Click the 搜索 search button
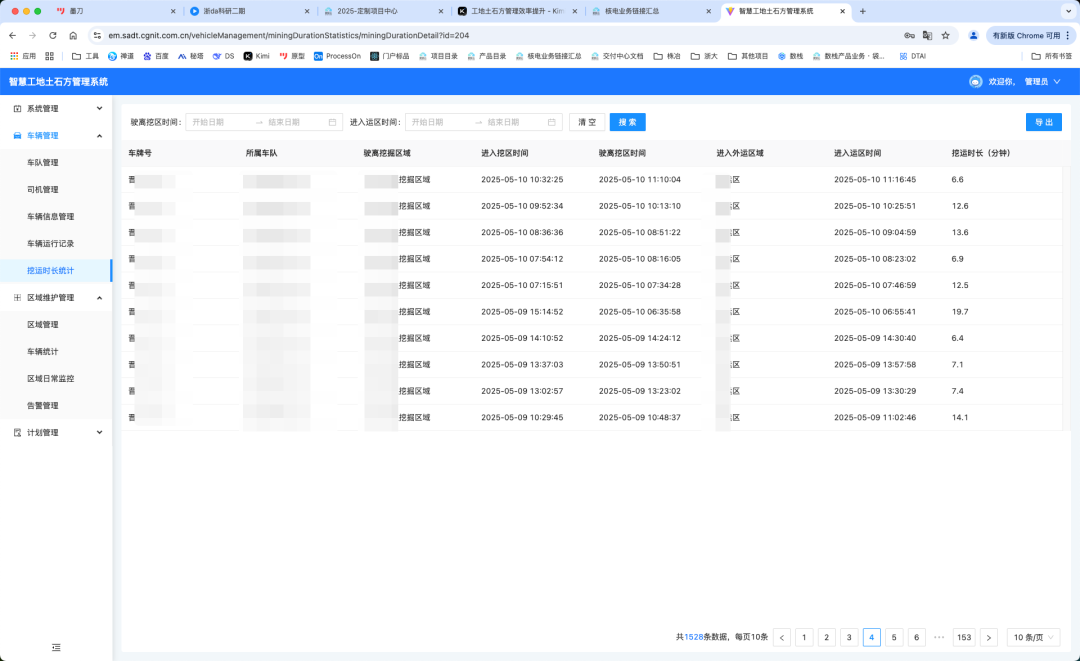Image resolution: width=1080 pixels, height=661 pixels. point(627,120)
